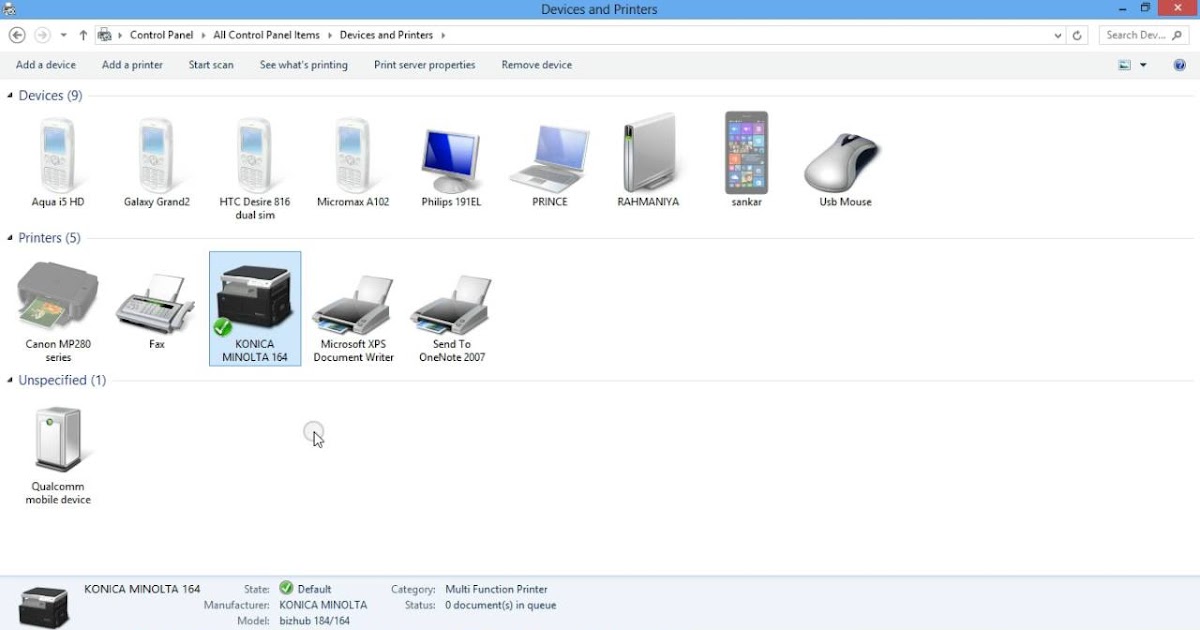
Task: Click 'Multi Function Printer' category value
Action: 496,589
